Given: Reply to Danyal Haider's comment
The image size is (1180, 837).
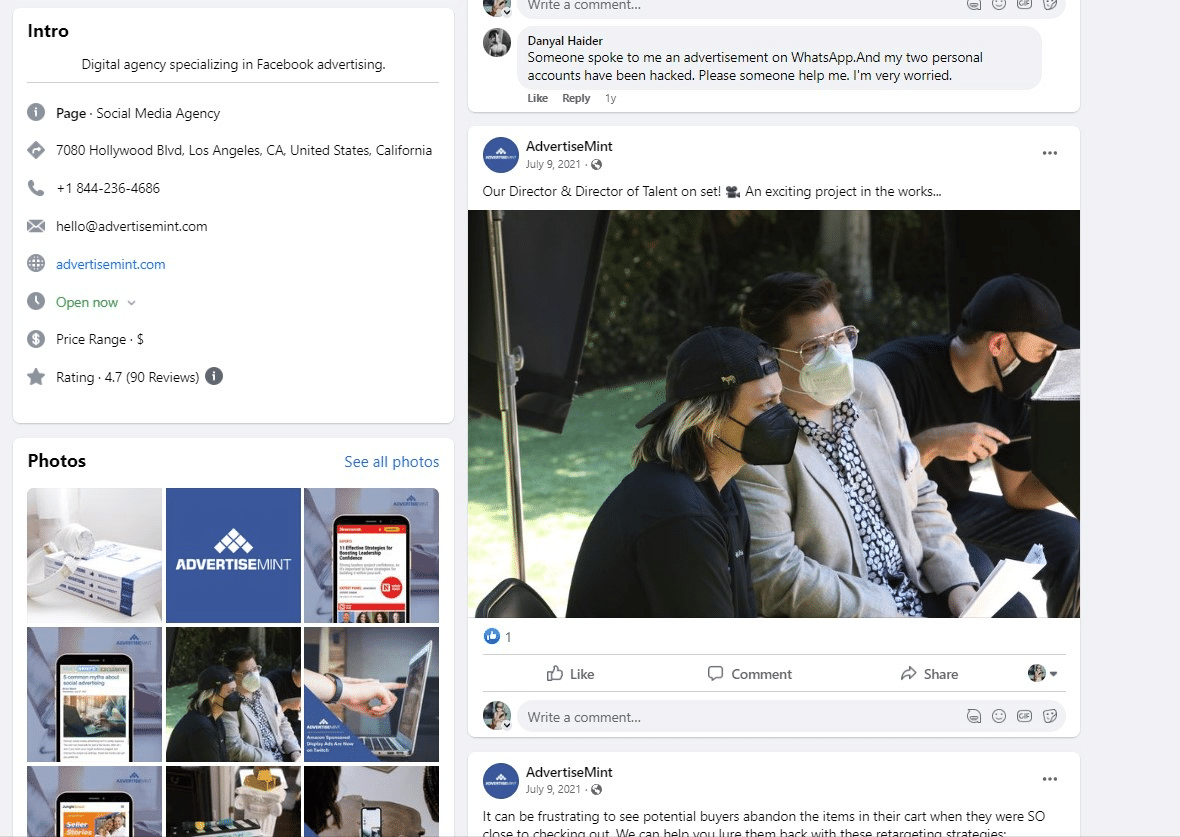Looking at the screenshot, I should (576, 98).
